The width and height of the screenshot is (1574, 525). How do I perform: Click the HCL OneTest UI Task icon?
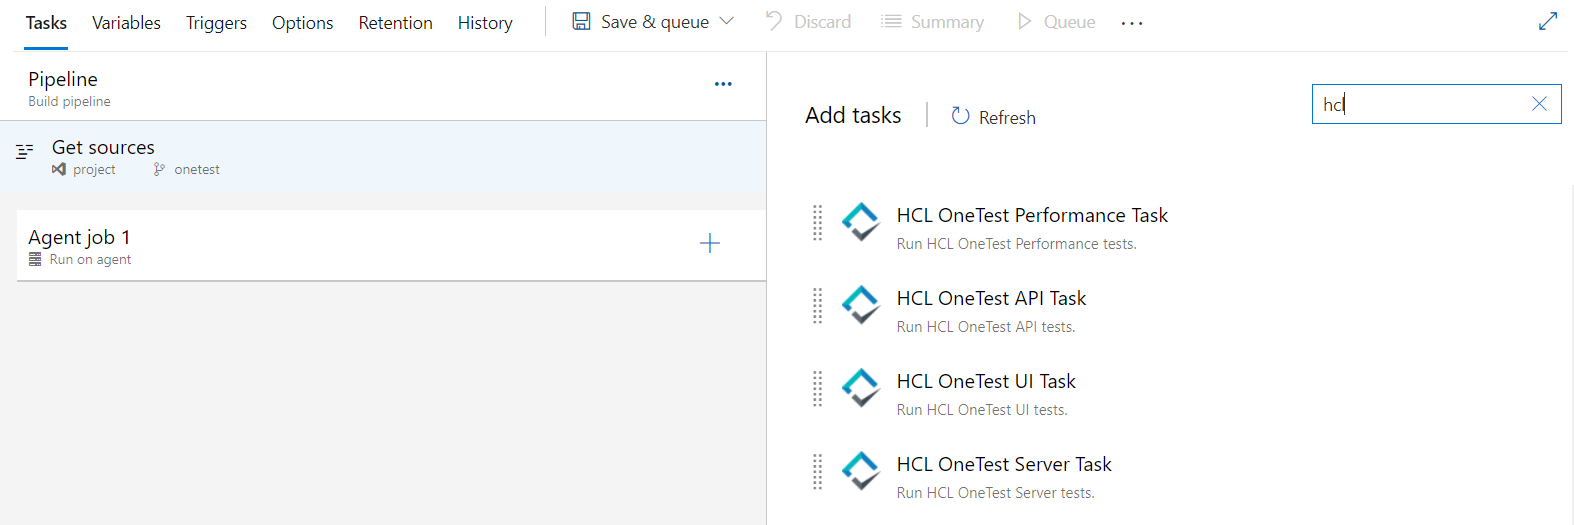click(x=860, y=388)
